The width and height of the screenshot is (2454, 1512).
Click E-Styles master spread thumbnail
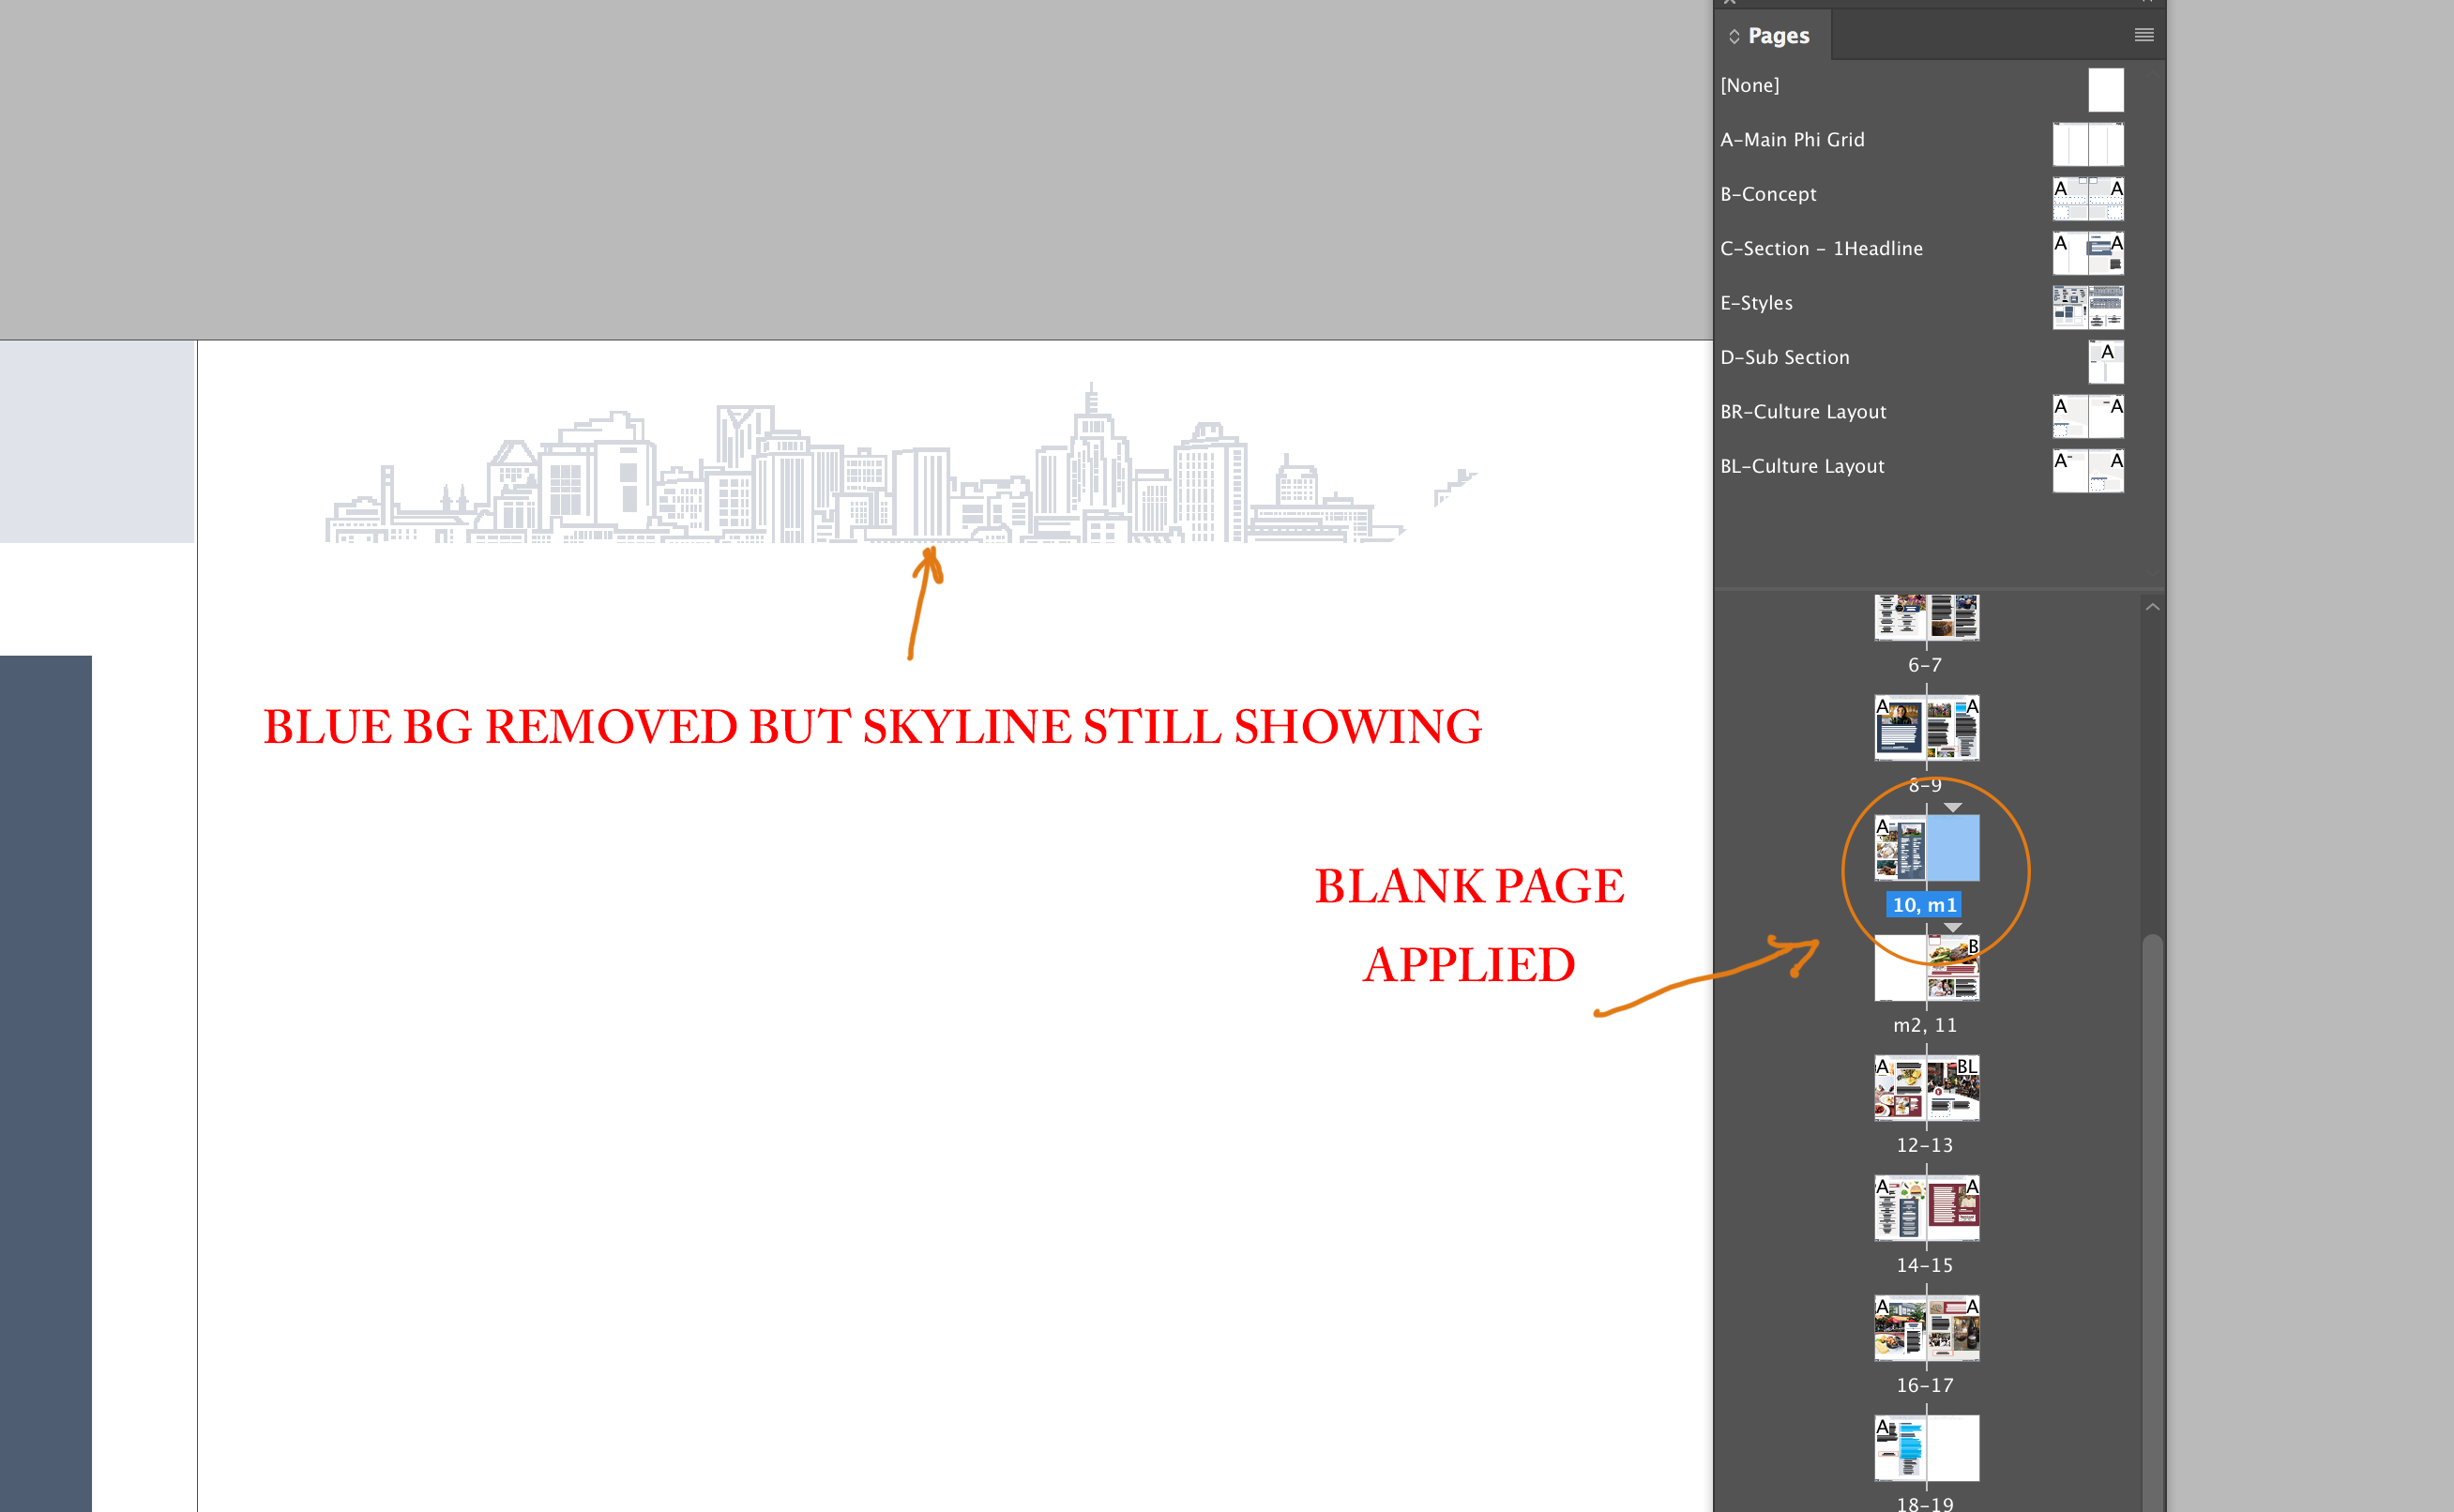pyautogui.click(x=2087, y=307)
